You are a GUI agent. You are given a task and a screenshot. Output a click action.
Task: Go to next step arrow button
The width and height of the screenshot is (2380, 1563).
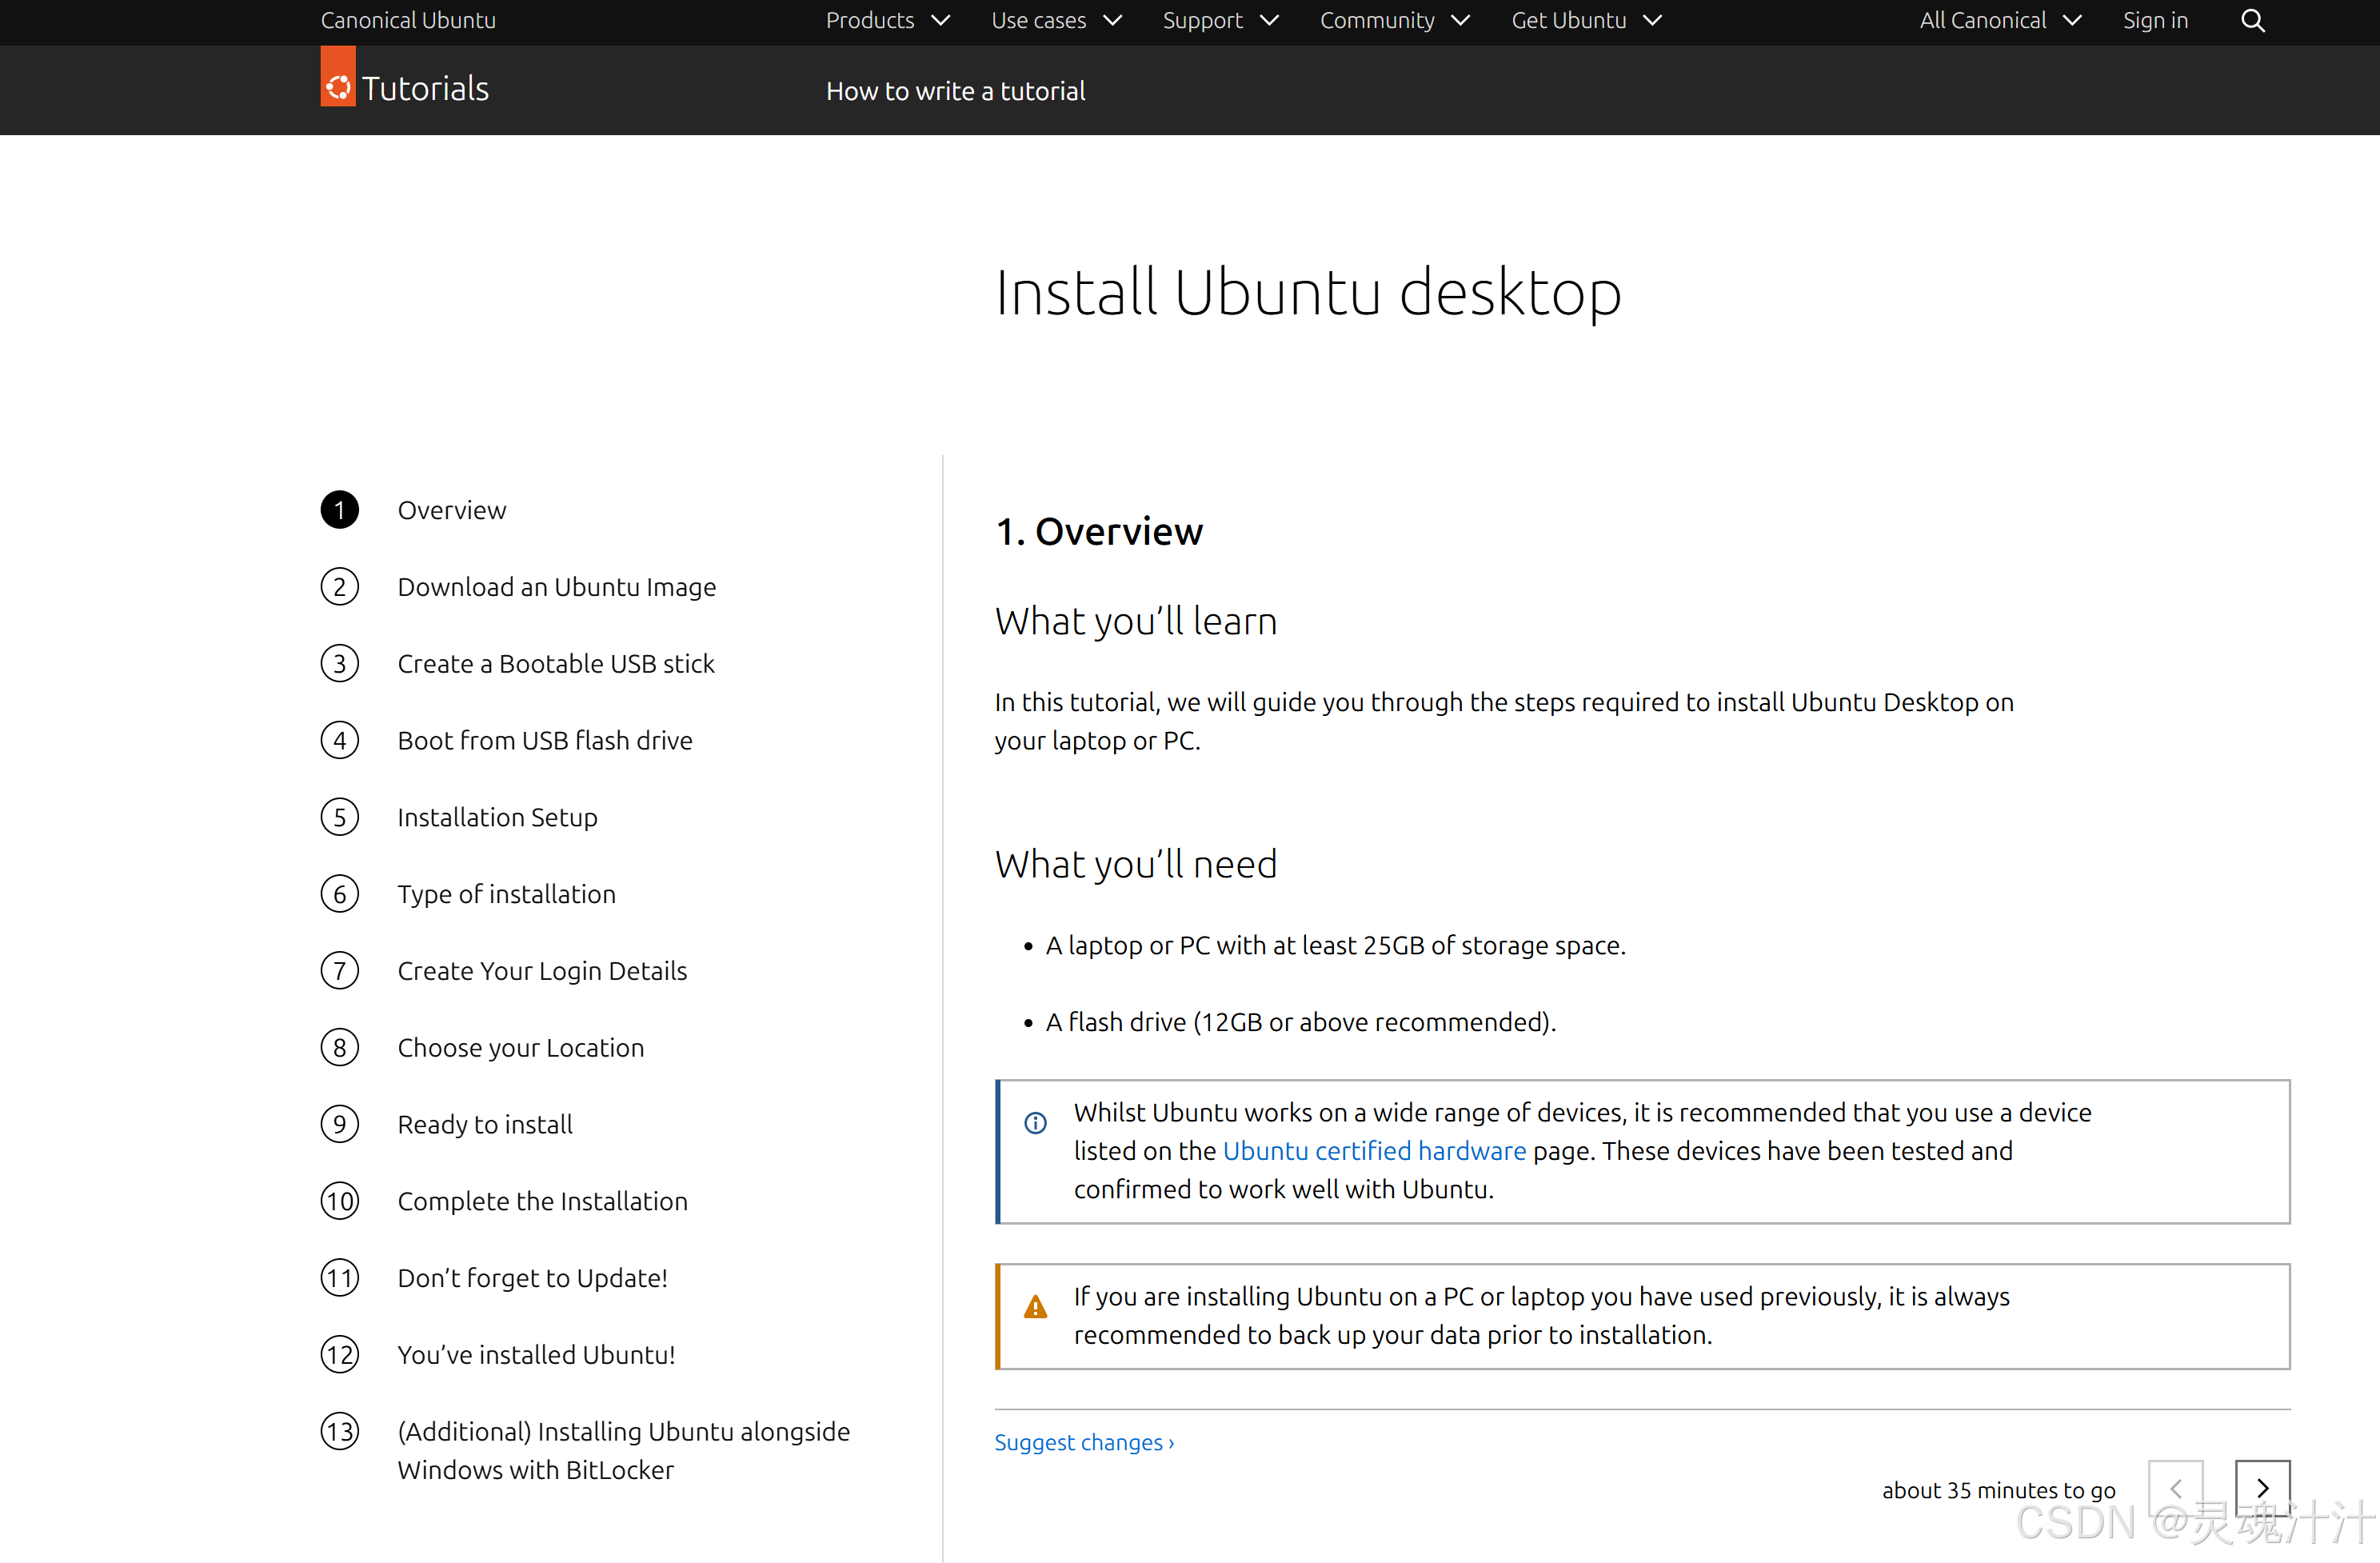tap(2262, 1488)
